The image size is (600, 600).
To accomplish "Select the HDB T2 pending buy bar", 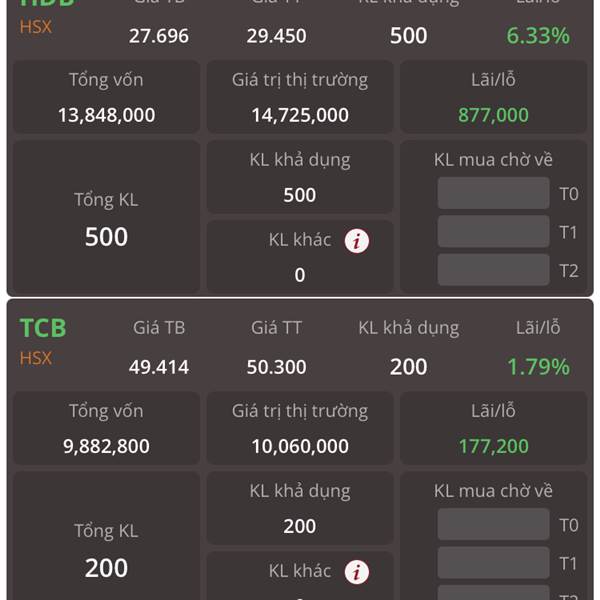I will pyautogui.click(x=494, y=270).
